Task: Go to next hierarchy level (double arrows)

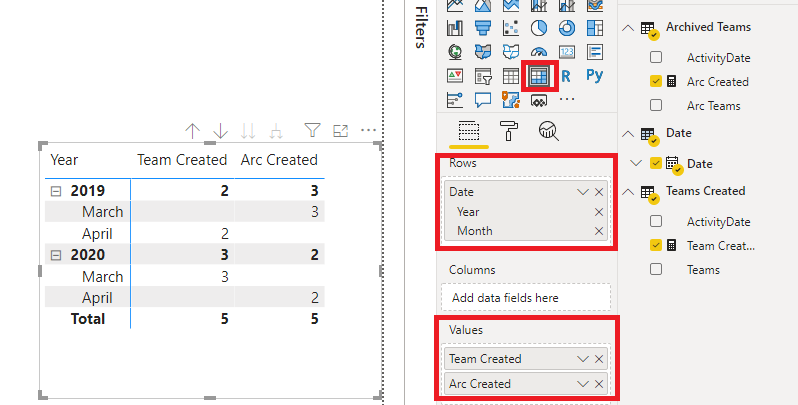Action: [x=248, y=131]
